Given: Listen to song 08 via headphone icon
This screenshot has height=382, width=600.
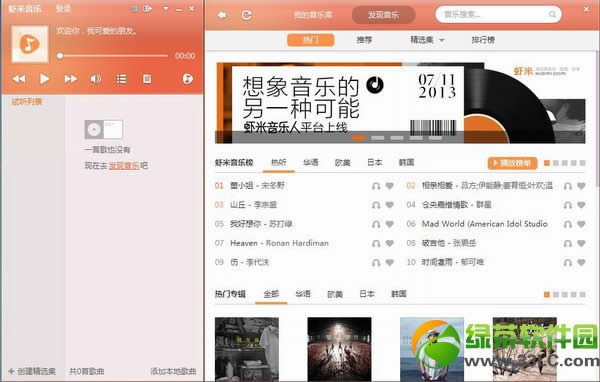Looking at the screenshot, I should pyautogui.click(x=568, y=243).
